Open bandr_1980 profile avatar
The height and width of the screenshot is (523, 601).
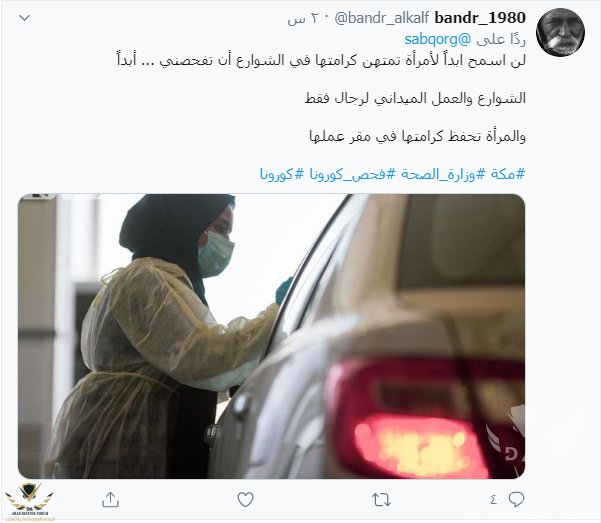(560, 32)
